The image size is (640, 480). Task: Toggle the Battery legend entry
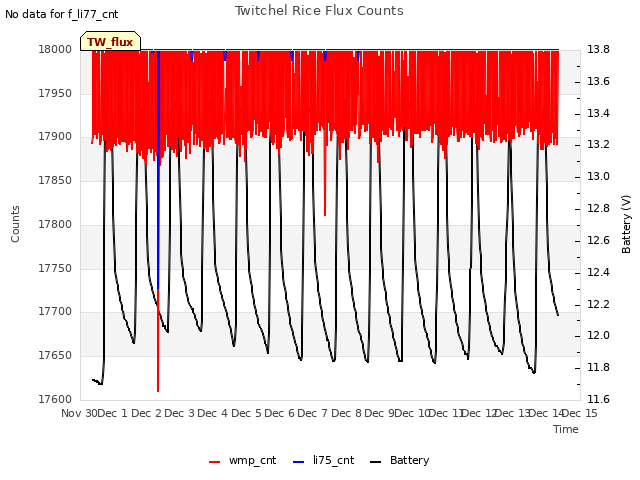click(399, 460)
